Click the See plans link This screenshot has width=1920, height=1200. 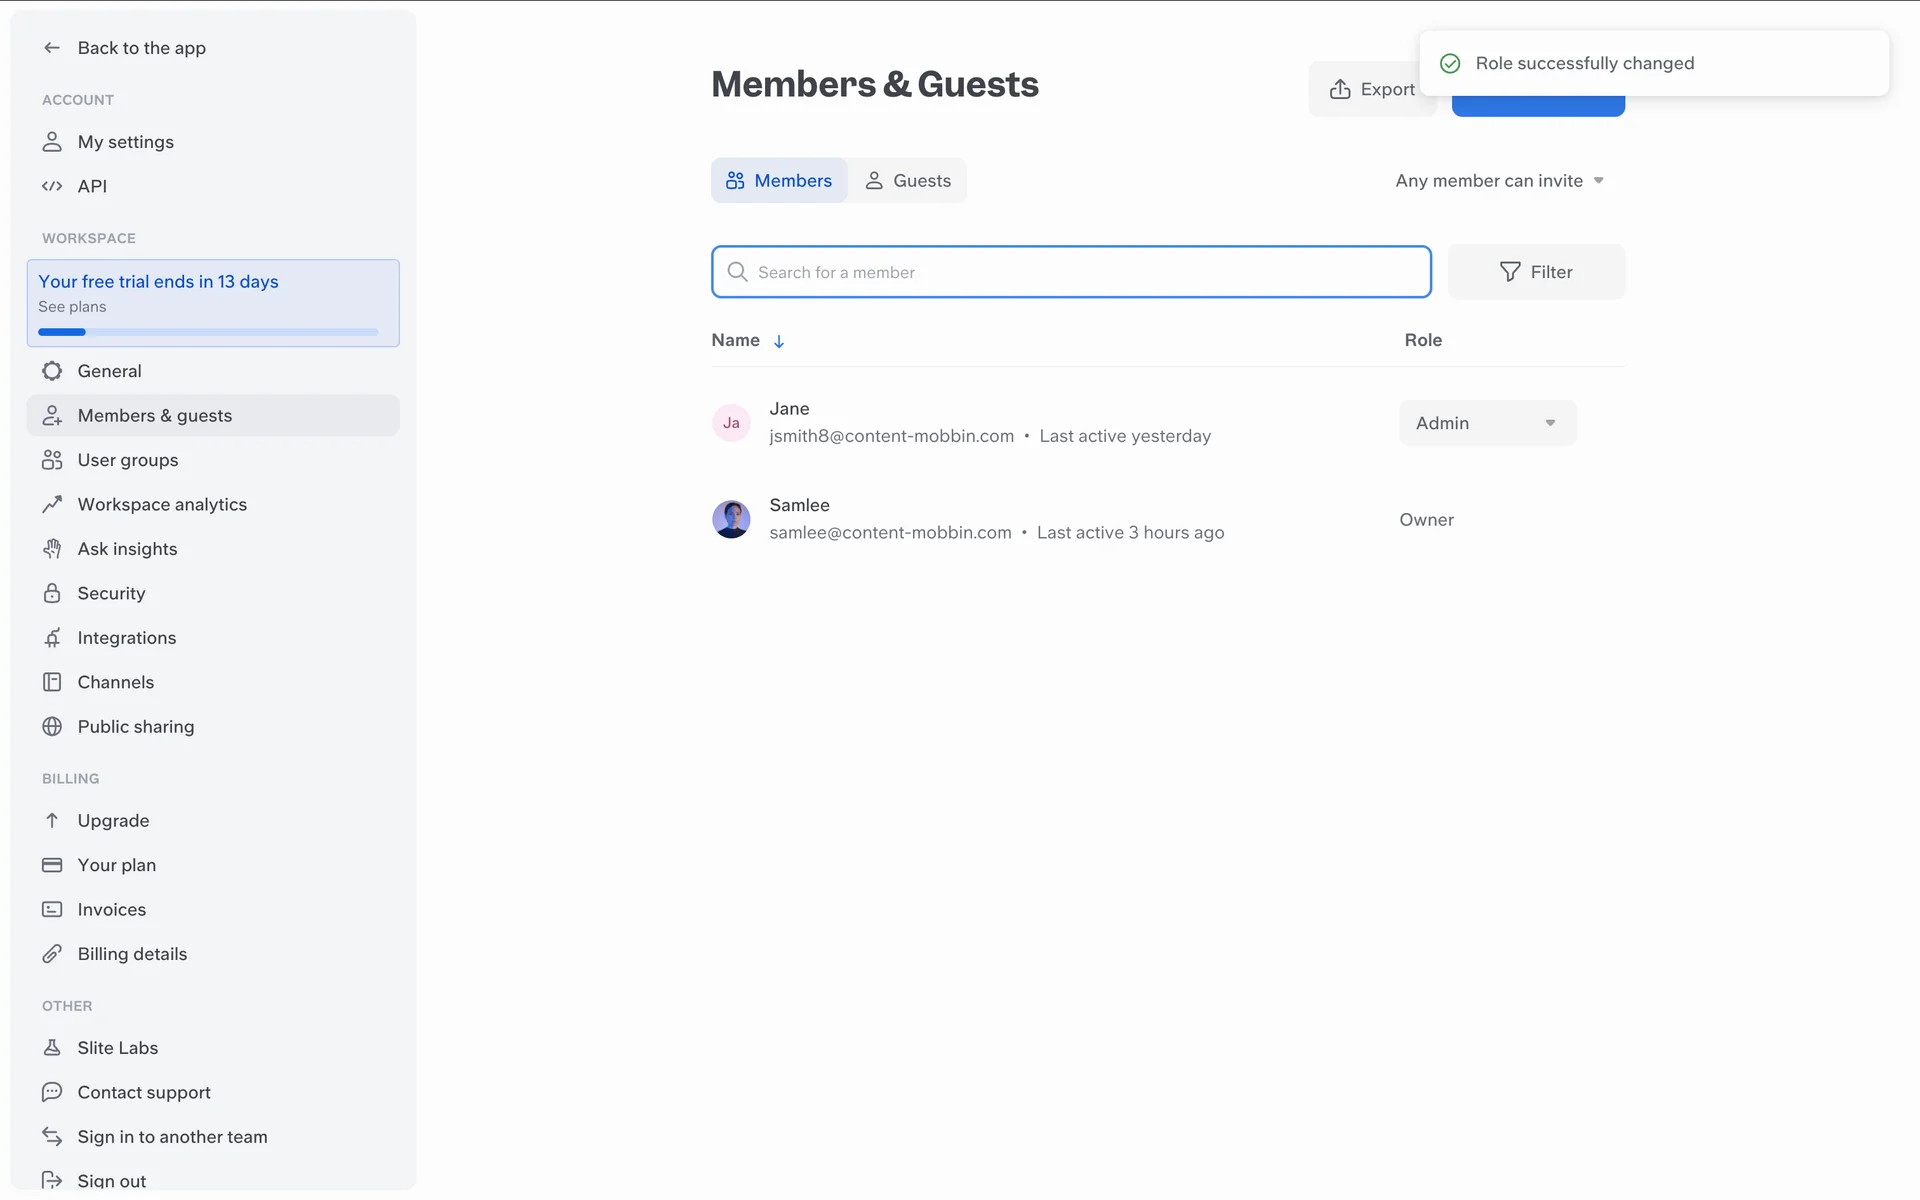[72, 307]
